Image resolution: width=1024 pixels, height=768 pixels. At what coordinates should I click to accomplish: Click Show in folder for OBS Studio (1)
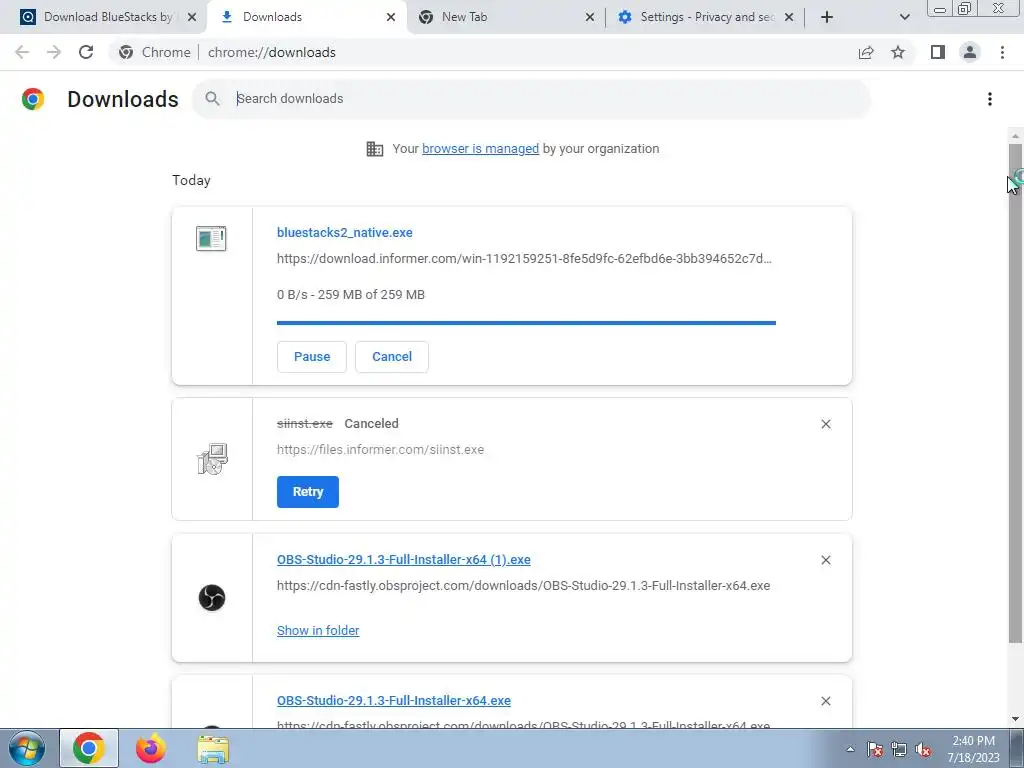tap(318, 631)
